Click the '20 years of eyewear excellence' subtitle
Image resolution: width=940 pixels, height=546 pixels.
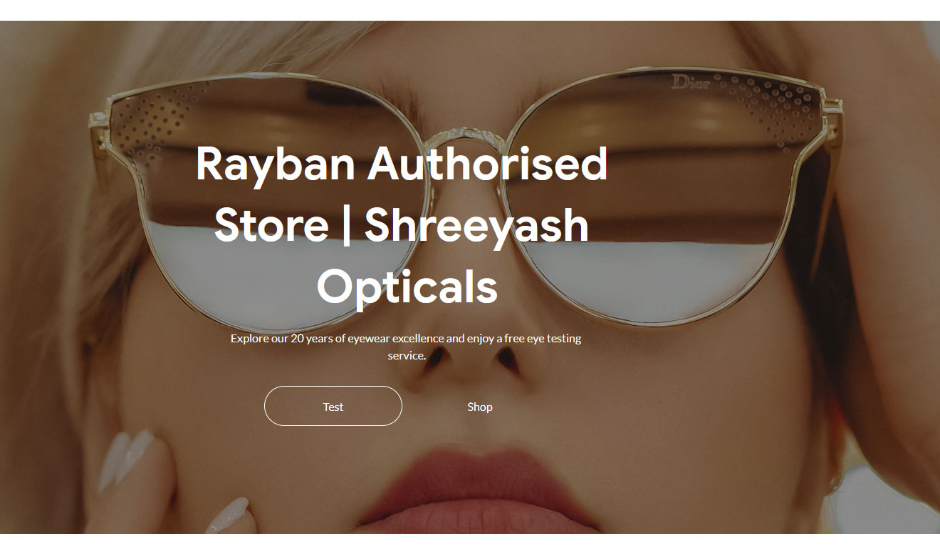click(406, 338)
